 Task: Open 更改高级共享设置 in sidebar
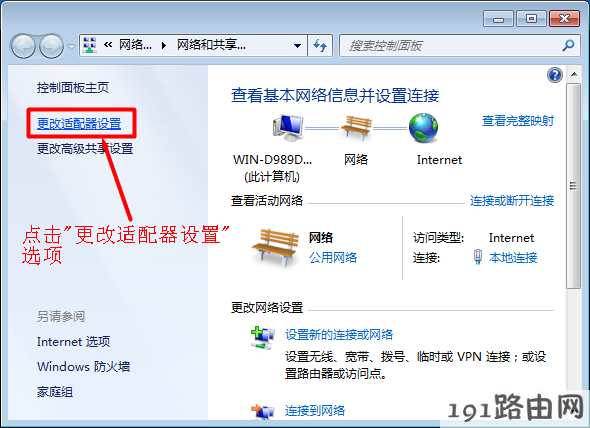pos(85,149)
